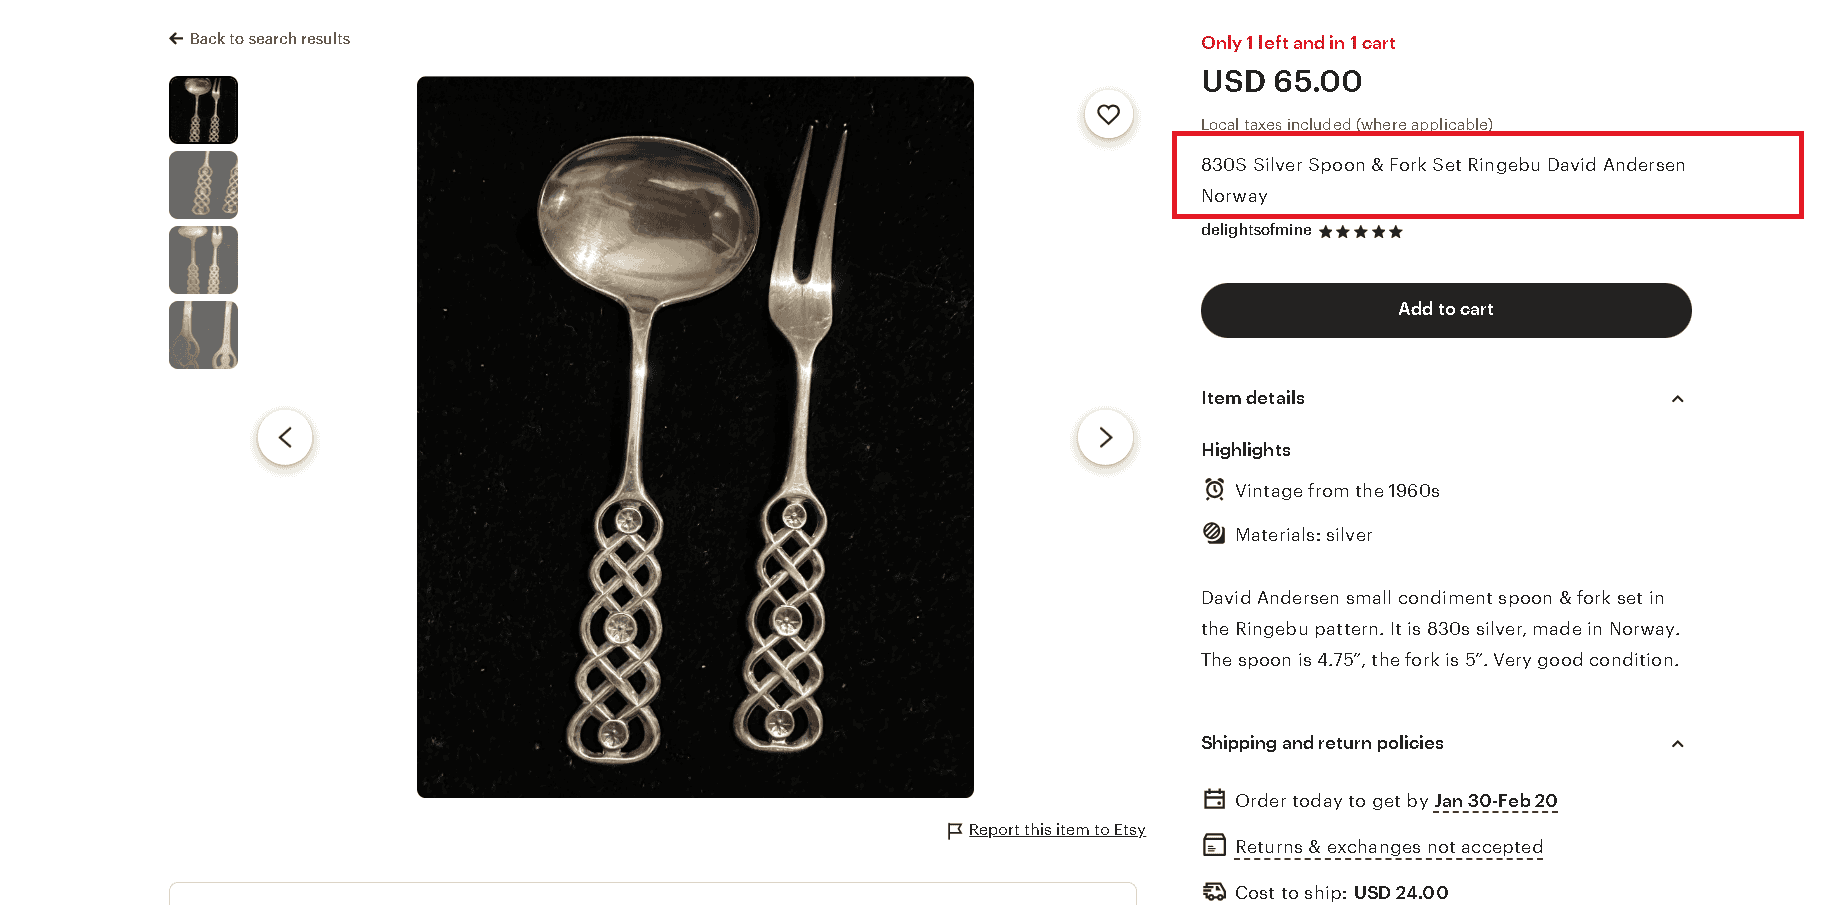The height and width of the screenshot is (905, 1842).
Task: Click the materials yarn icon near silver
Action: [1213, 533]
